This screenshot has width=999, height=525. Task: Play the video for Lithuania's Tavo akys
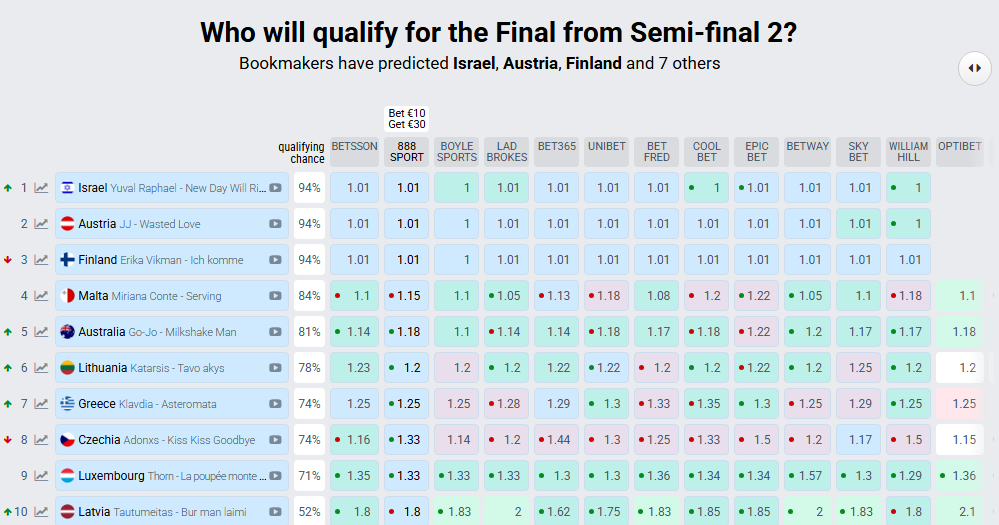pos(275,368)
